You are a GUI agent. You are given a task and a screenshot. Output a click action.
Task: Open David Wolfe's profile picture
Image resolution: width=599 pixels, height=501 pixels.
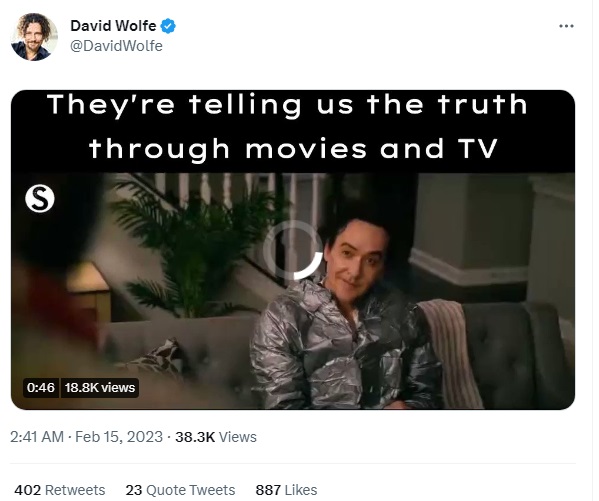[x=34, y=37]
